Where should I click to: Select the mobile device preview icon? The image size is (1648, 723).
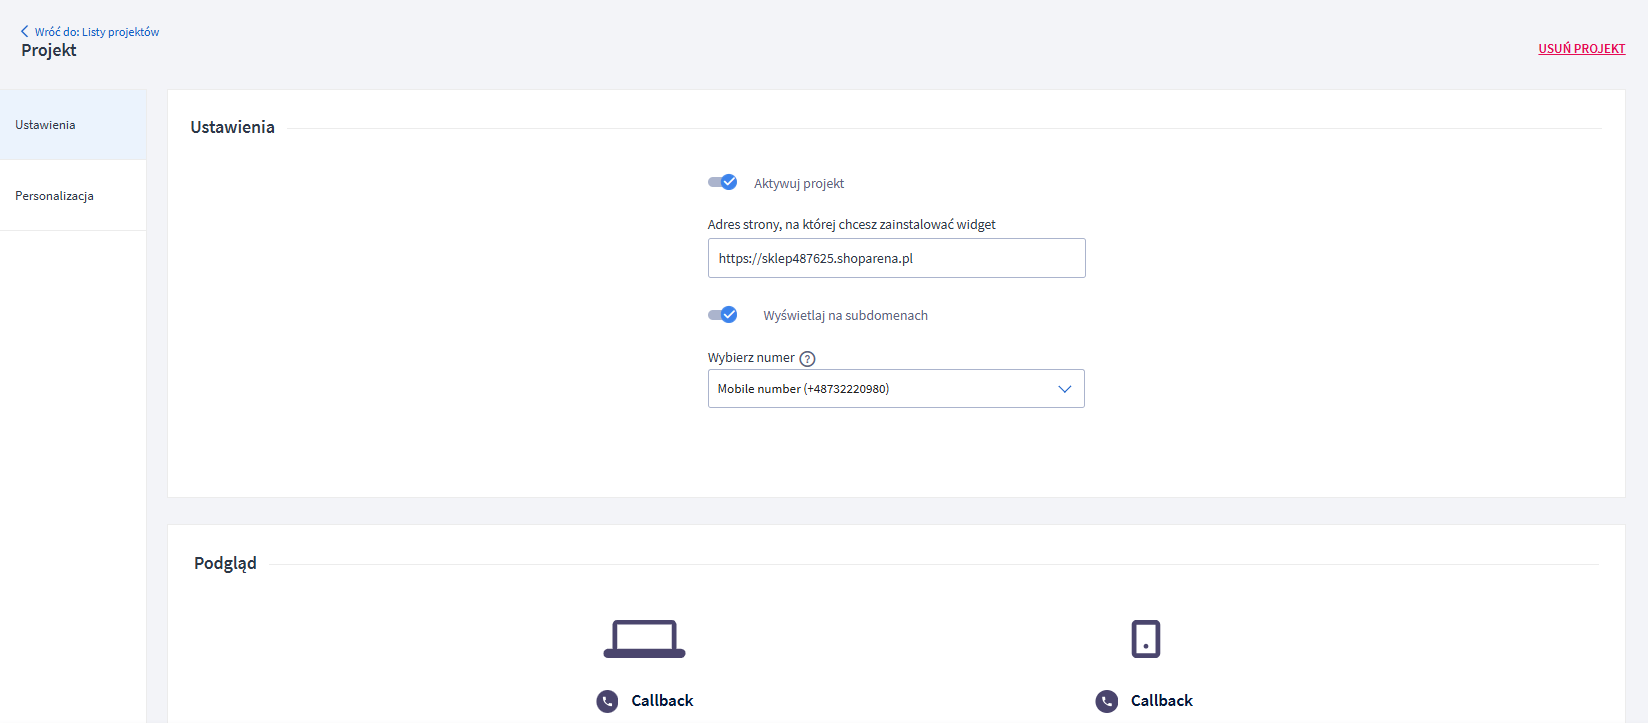pyautogui.click(x=1145, y=638)
